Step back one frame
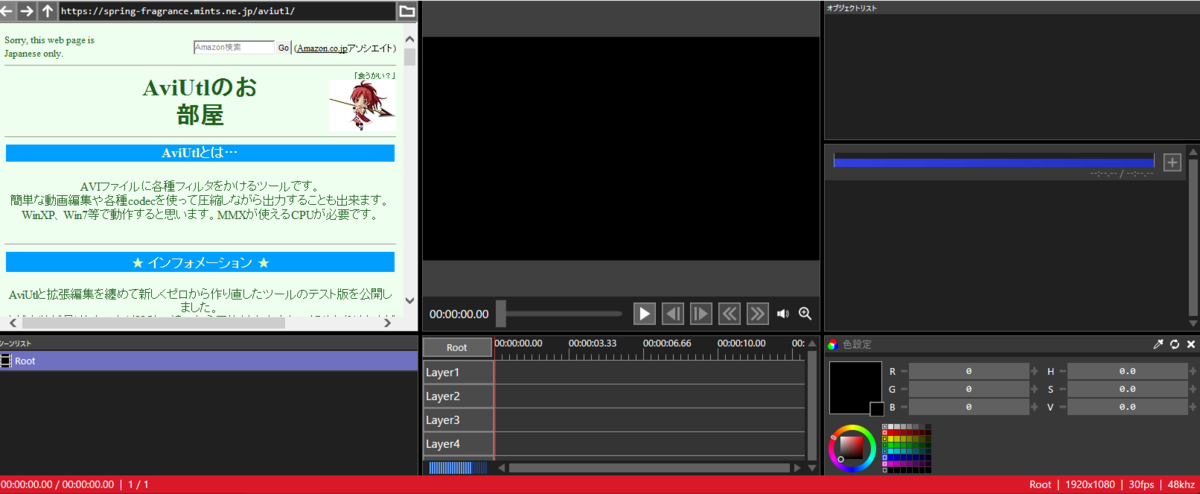 (x=674, y=313)
